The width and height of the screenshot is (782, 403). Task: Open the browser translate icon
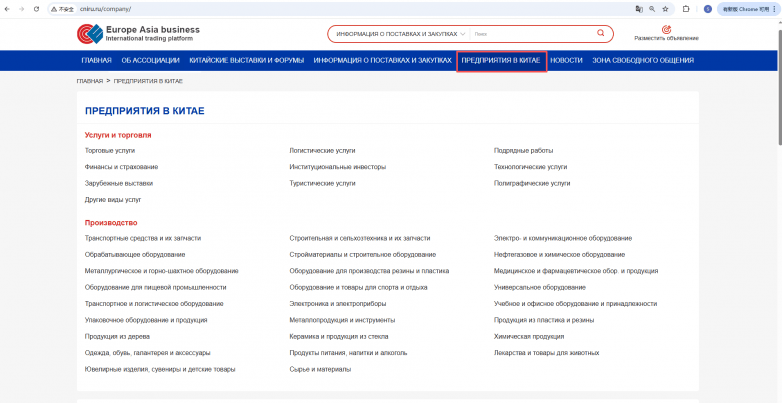click(639, 8)
